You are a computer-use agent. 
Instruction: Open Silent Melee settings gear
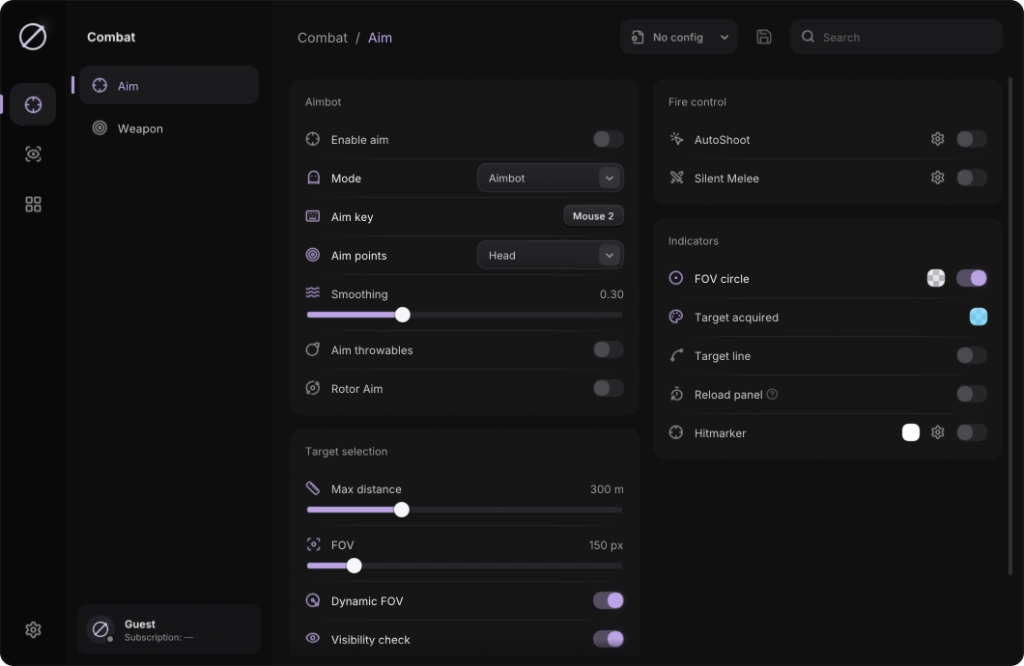[937, 178]
